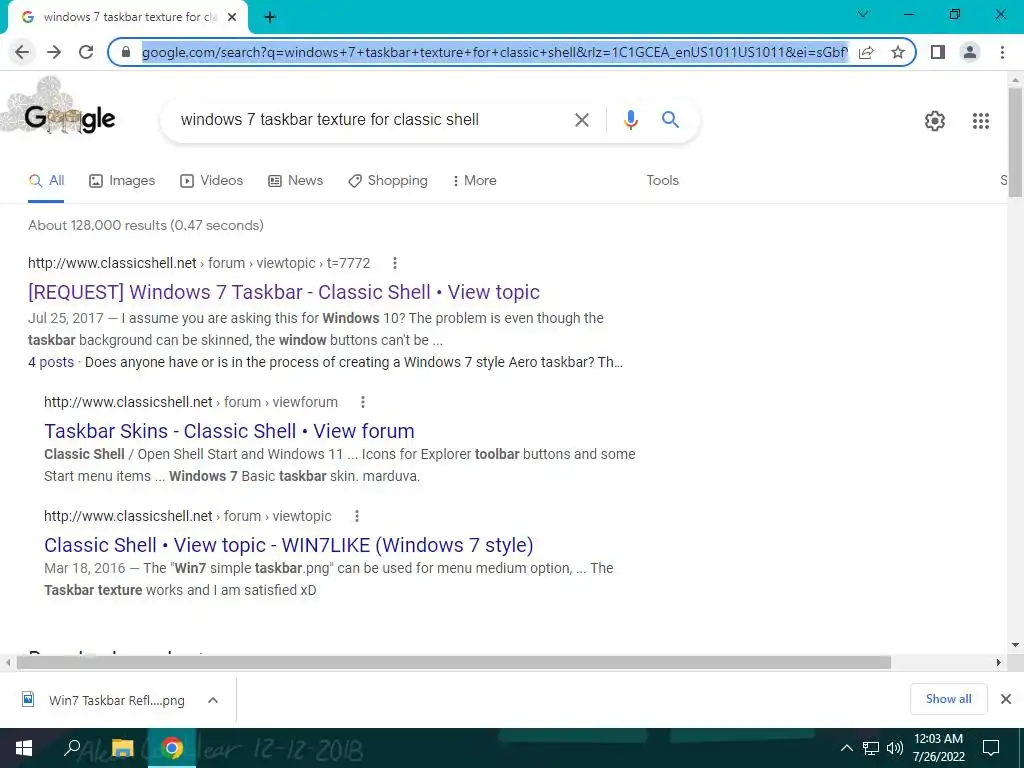Screen dimensions: 1024x768
Task: Switch to Videos results tab
Action: (211, 181)
